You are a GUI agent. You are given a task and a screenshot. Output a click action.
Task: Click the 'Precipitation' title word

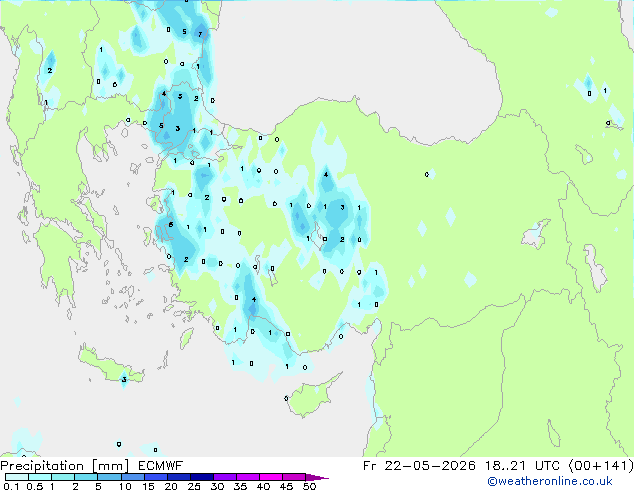tap(42, 466)
